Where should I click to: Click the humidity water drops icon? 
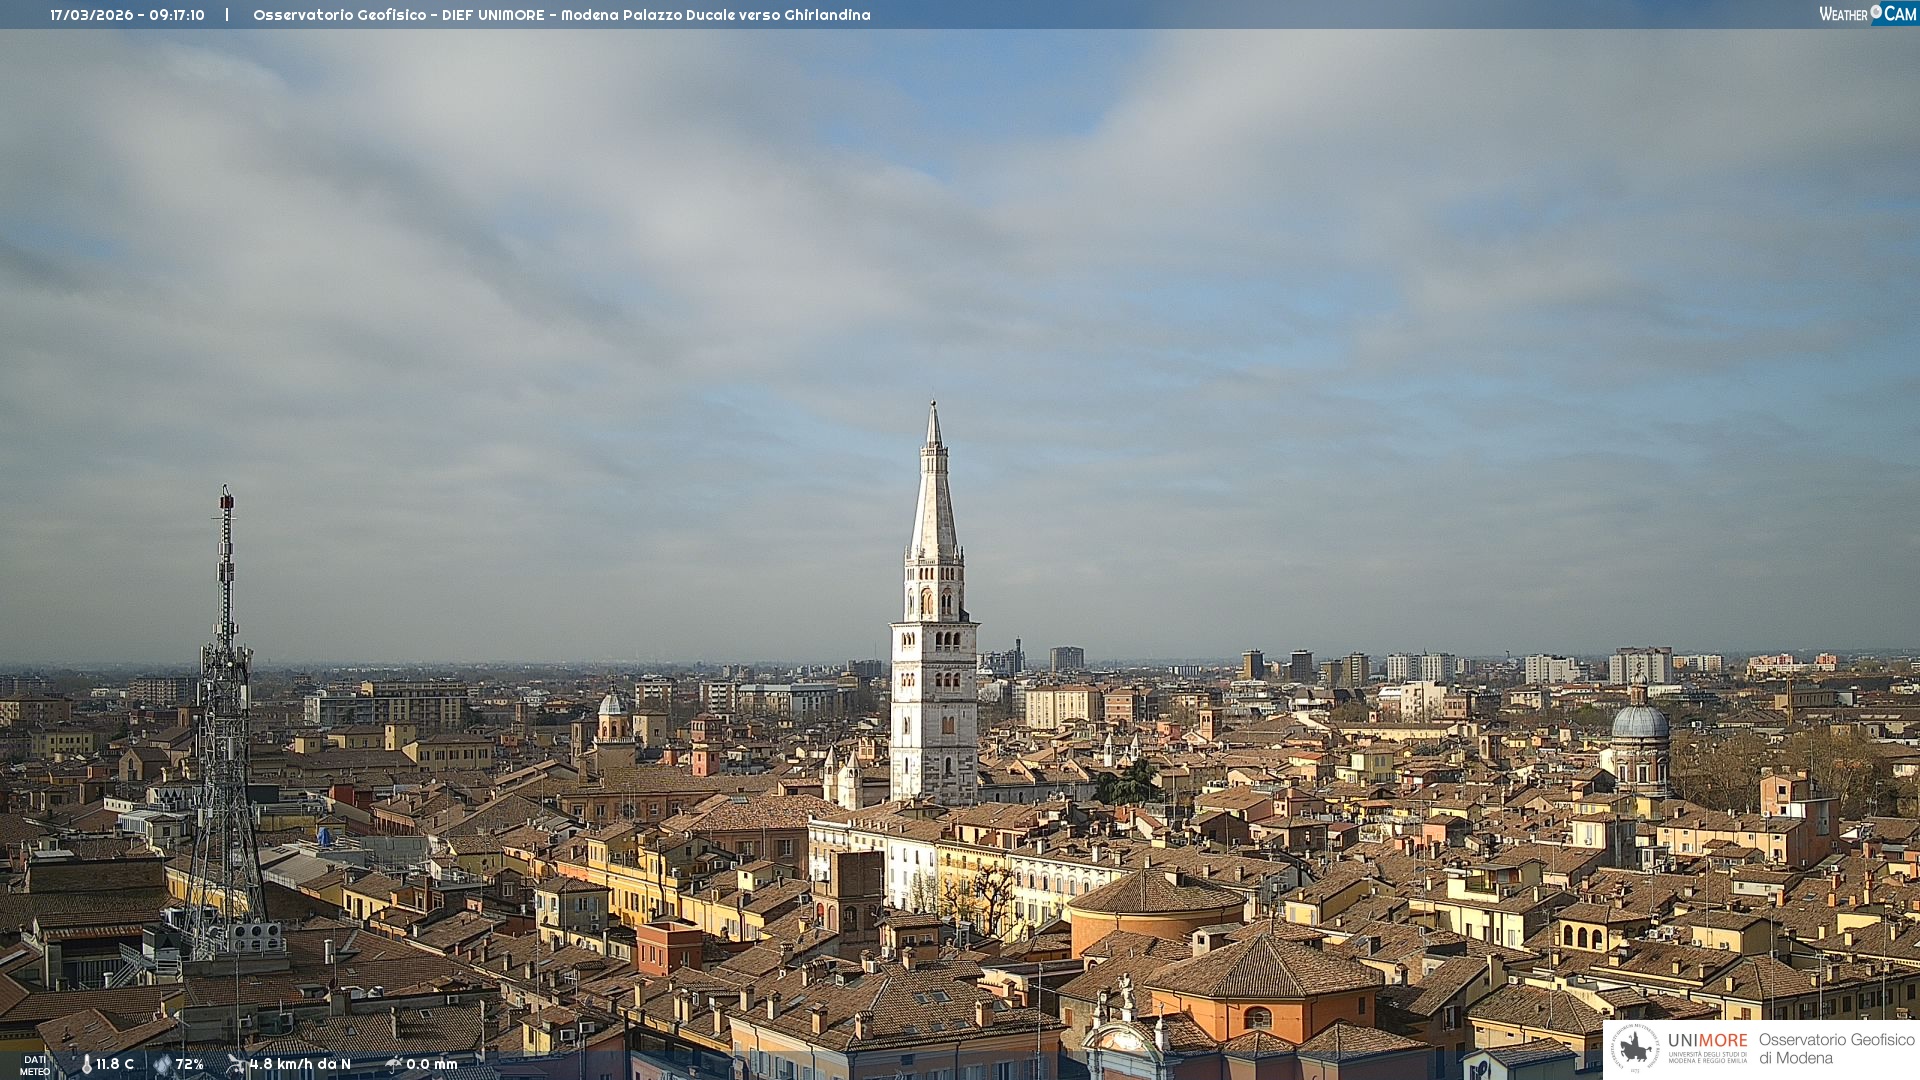click(x=162, y=1065)
